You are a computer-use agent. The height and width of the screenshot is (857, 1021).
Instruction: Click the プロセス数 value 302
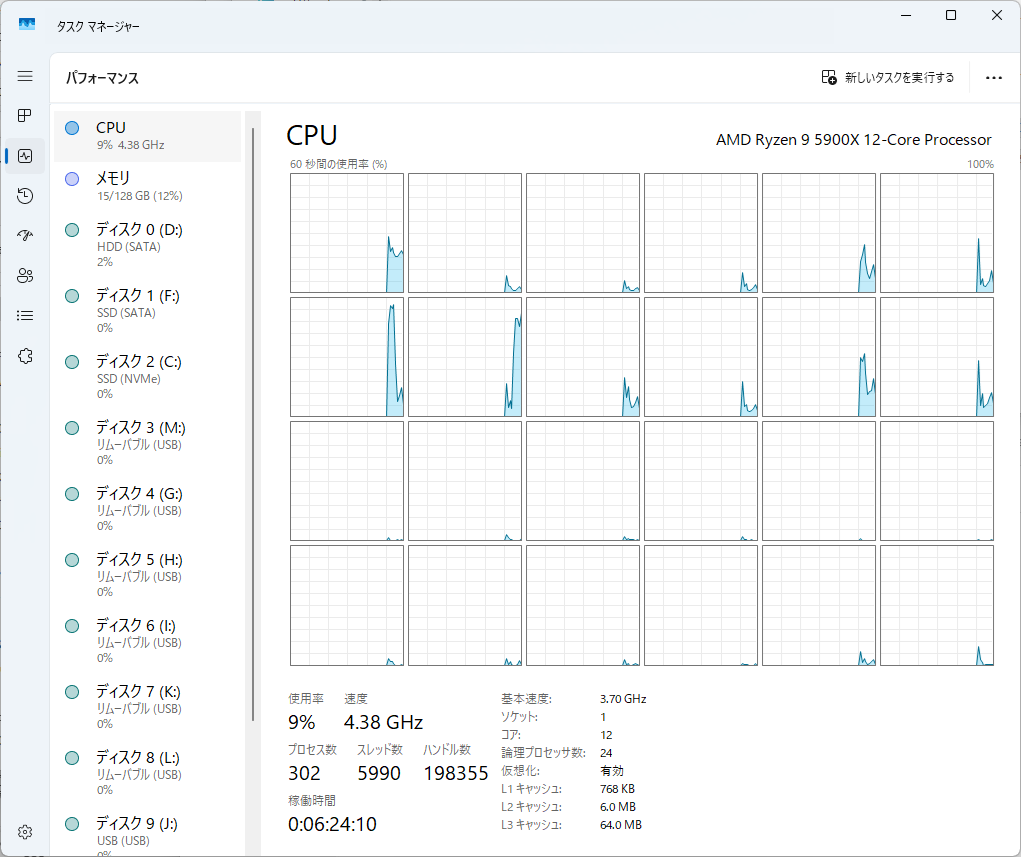[x=304, y=773]
